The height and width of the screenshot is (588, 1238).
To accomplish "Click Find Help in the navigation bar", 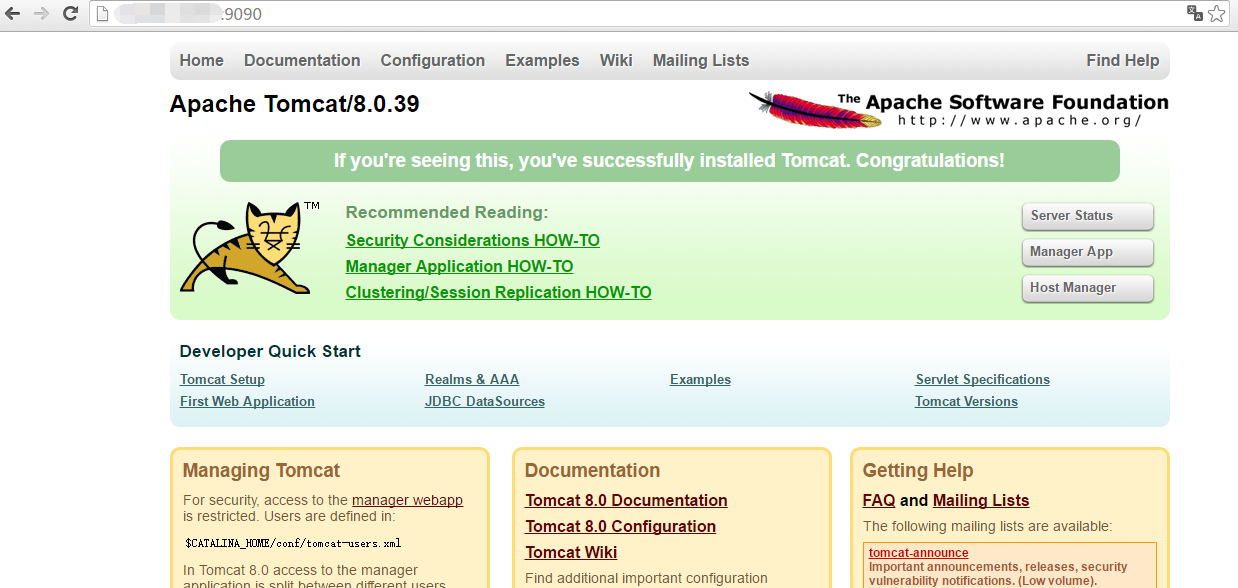I will (1123, 60).
